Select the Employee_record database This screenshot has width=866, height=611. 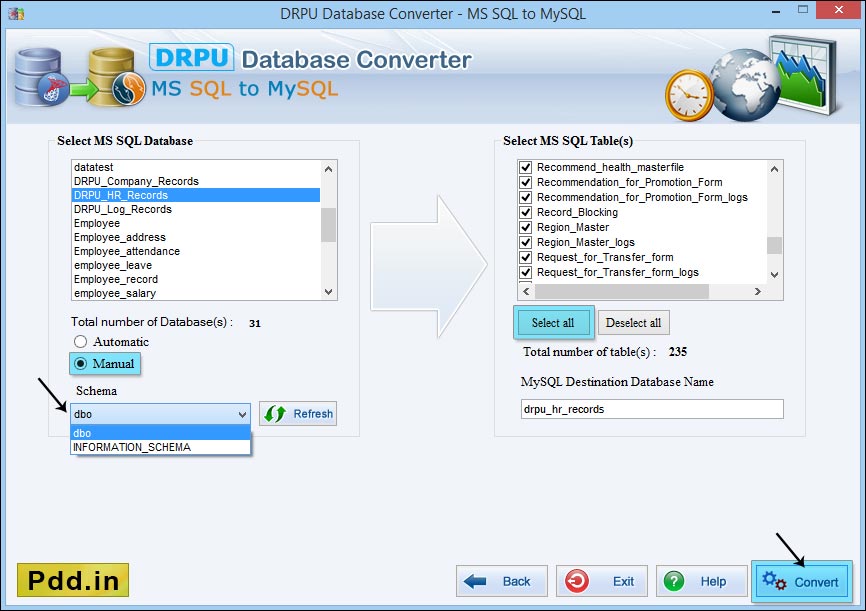tap(196, 280)
